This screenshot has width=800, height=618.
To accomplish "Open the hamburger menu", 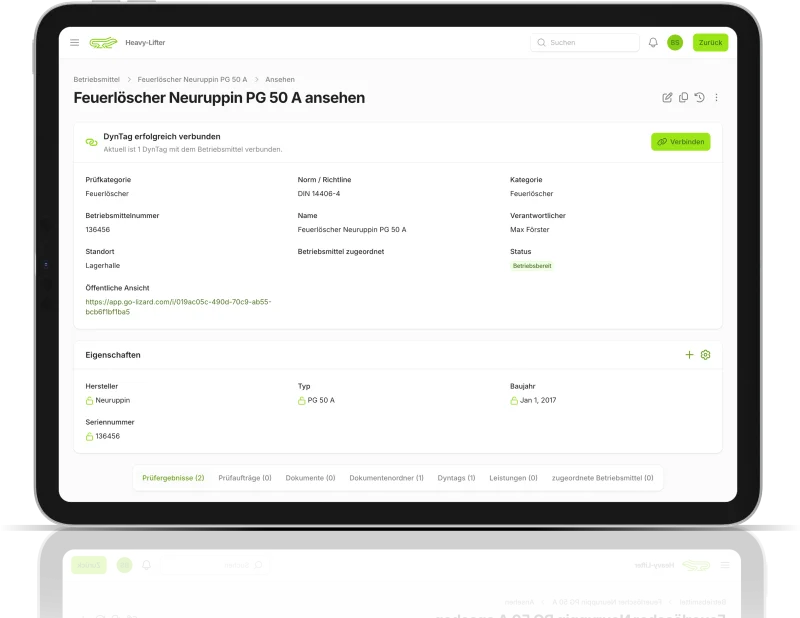I will click(75, 43).
